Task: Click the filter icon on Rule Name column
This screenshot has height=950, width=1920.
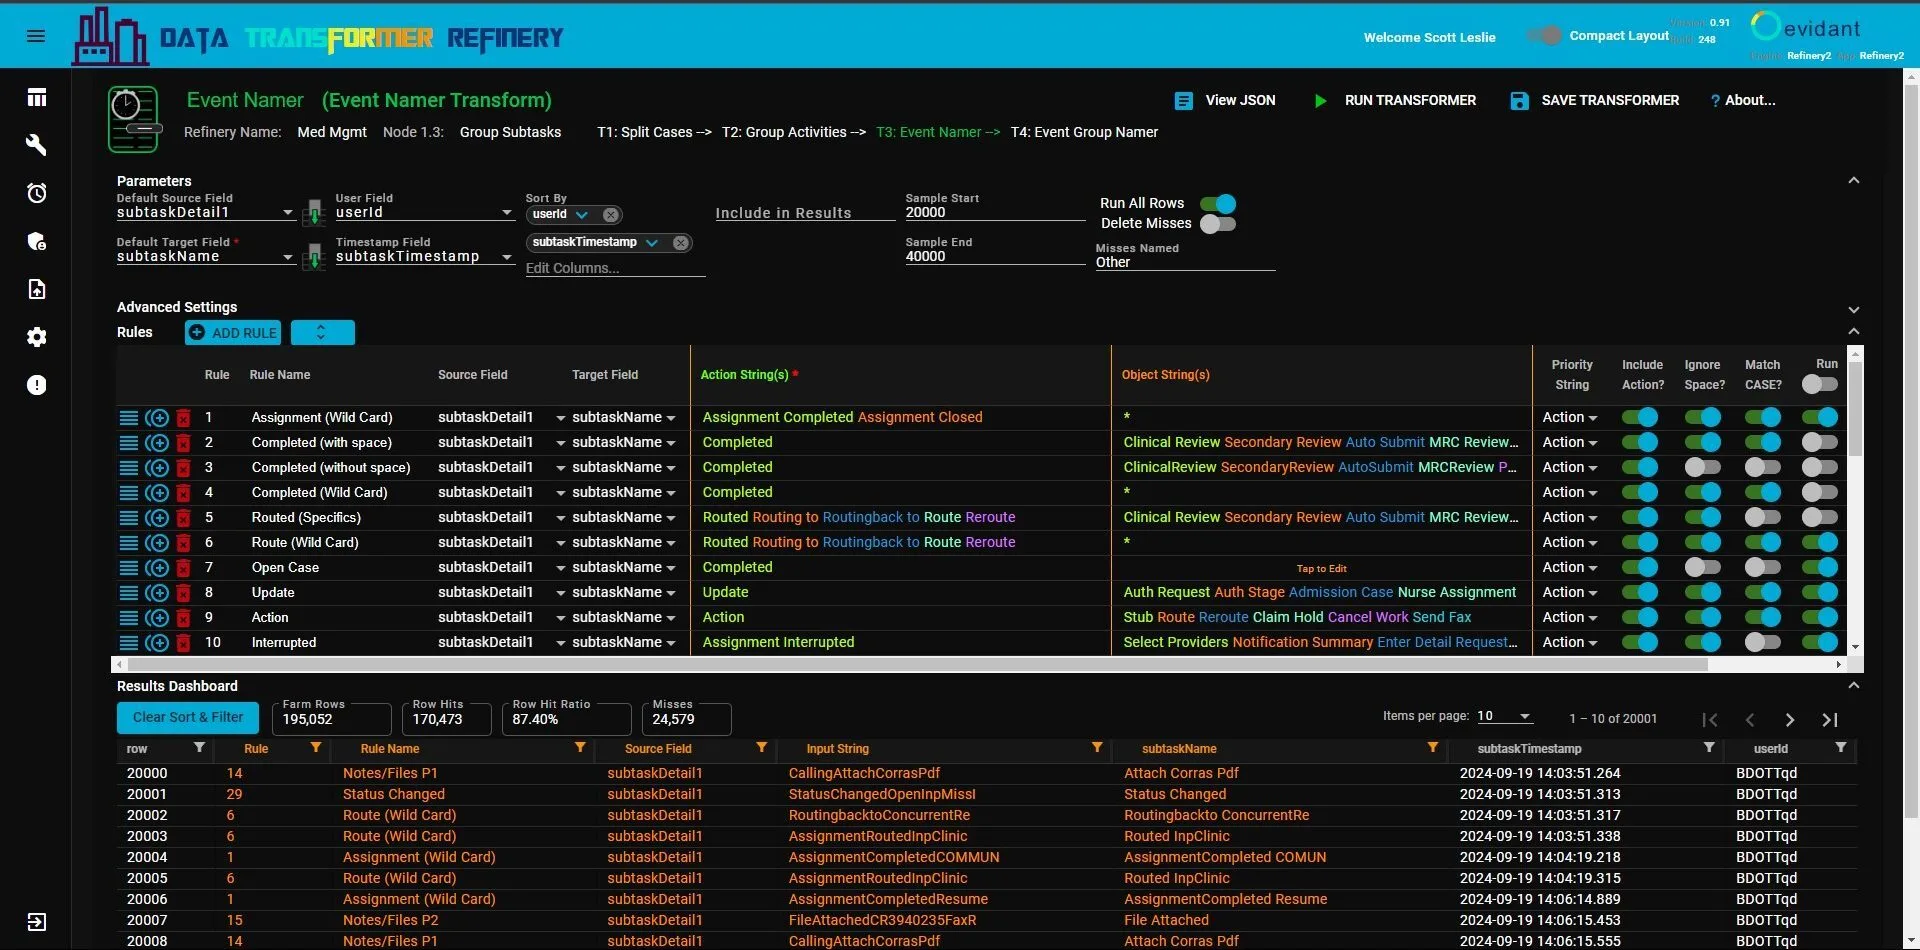Action: 580,748
